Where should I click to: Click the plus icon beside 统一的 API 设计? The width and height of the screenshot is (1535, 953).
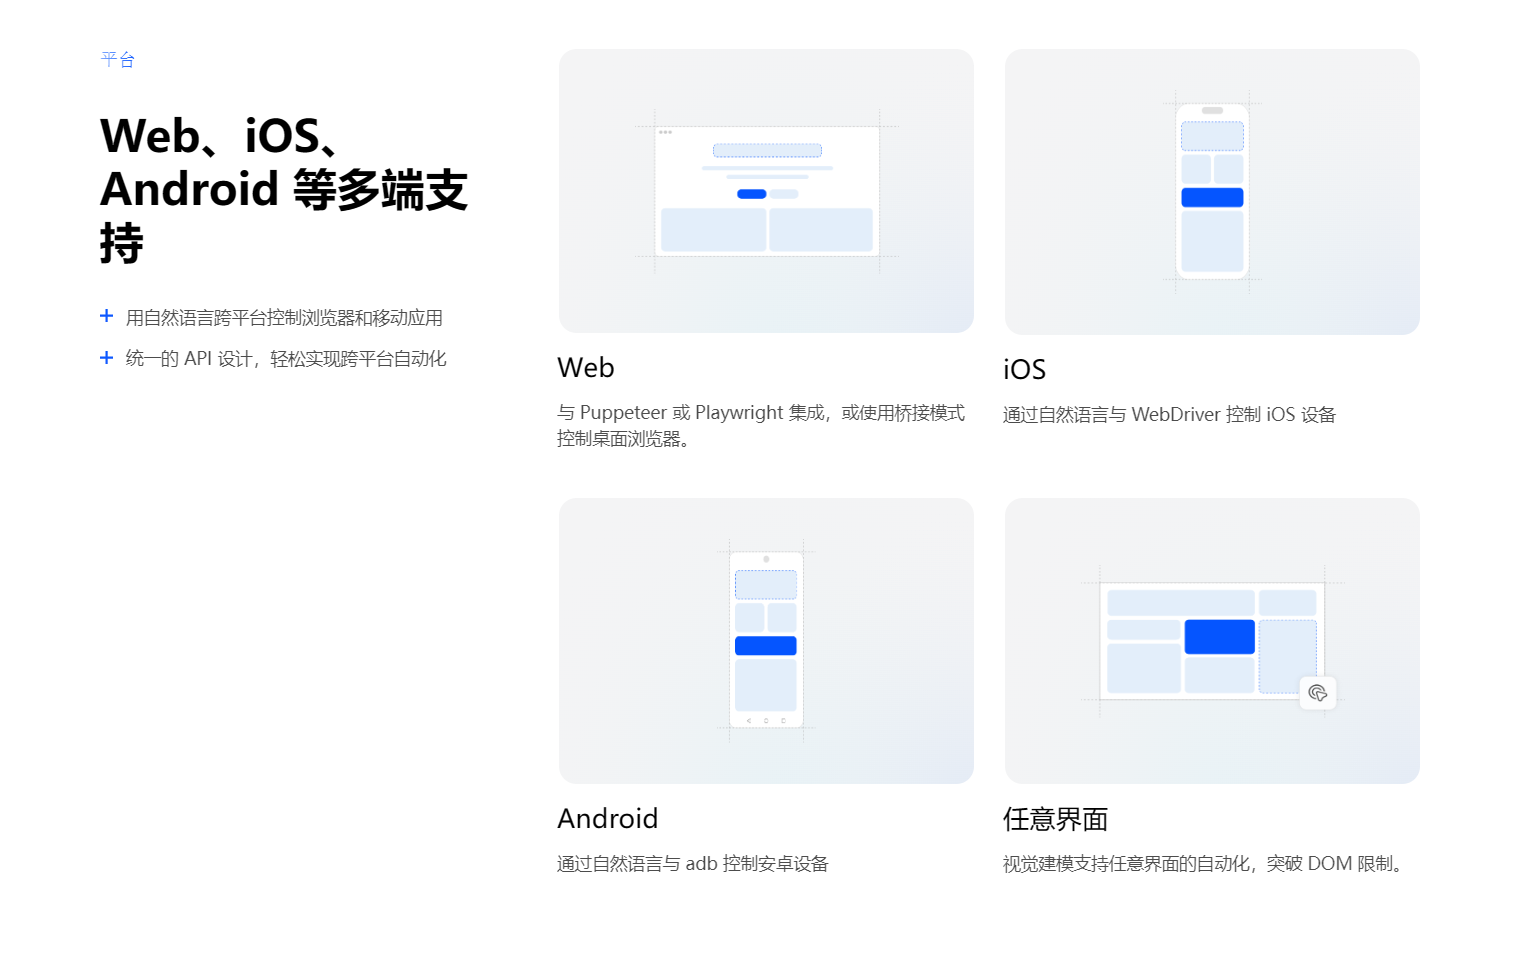click(107, 357)
